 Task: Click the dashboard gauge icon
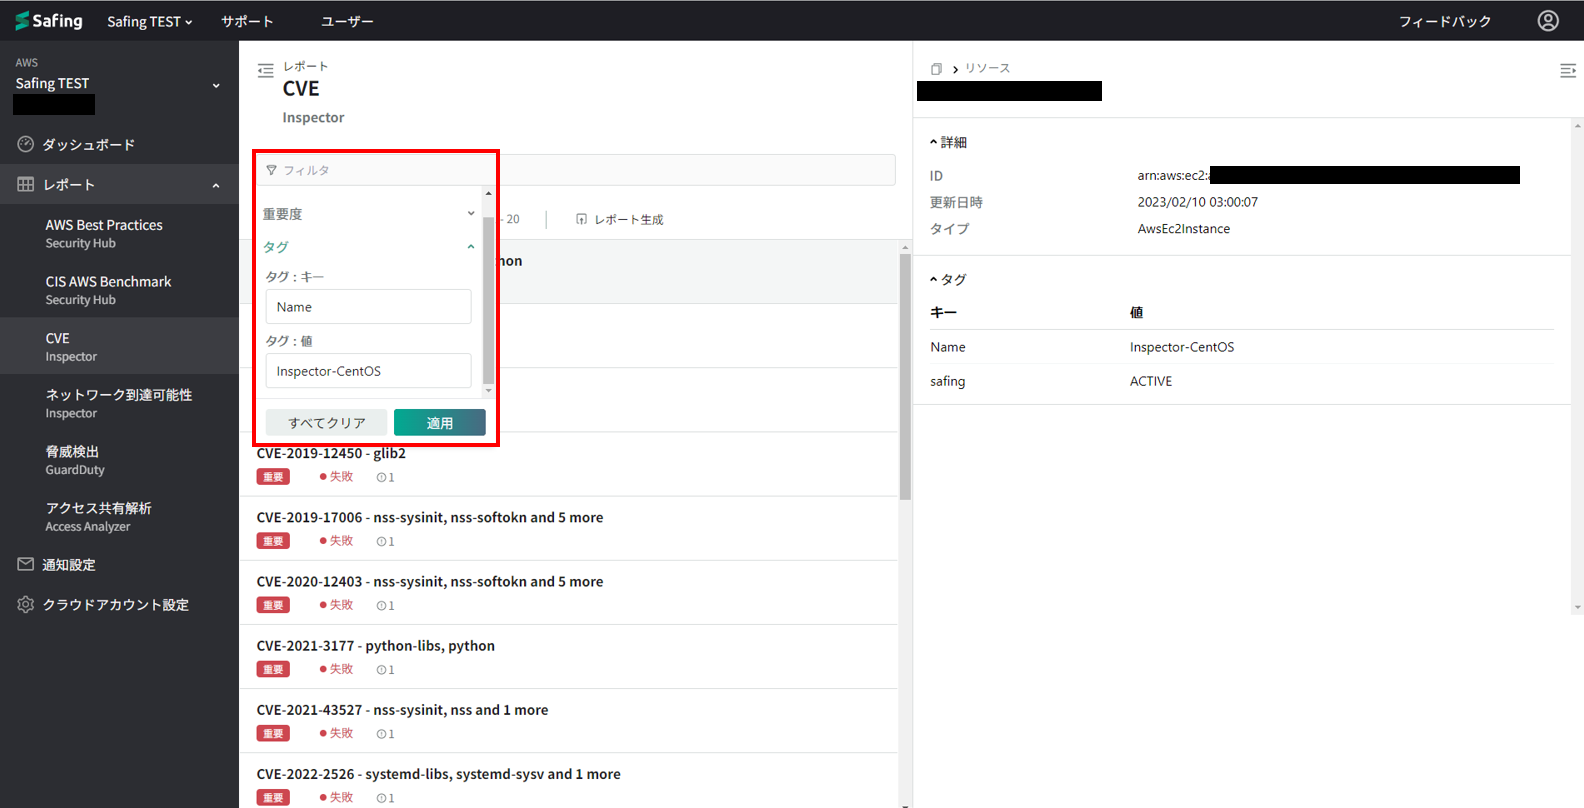[26, 144]
